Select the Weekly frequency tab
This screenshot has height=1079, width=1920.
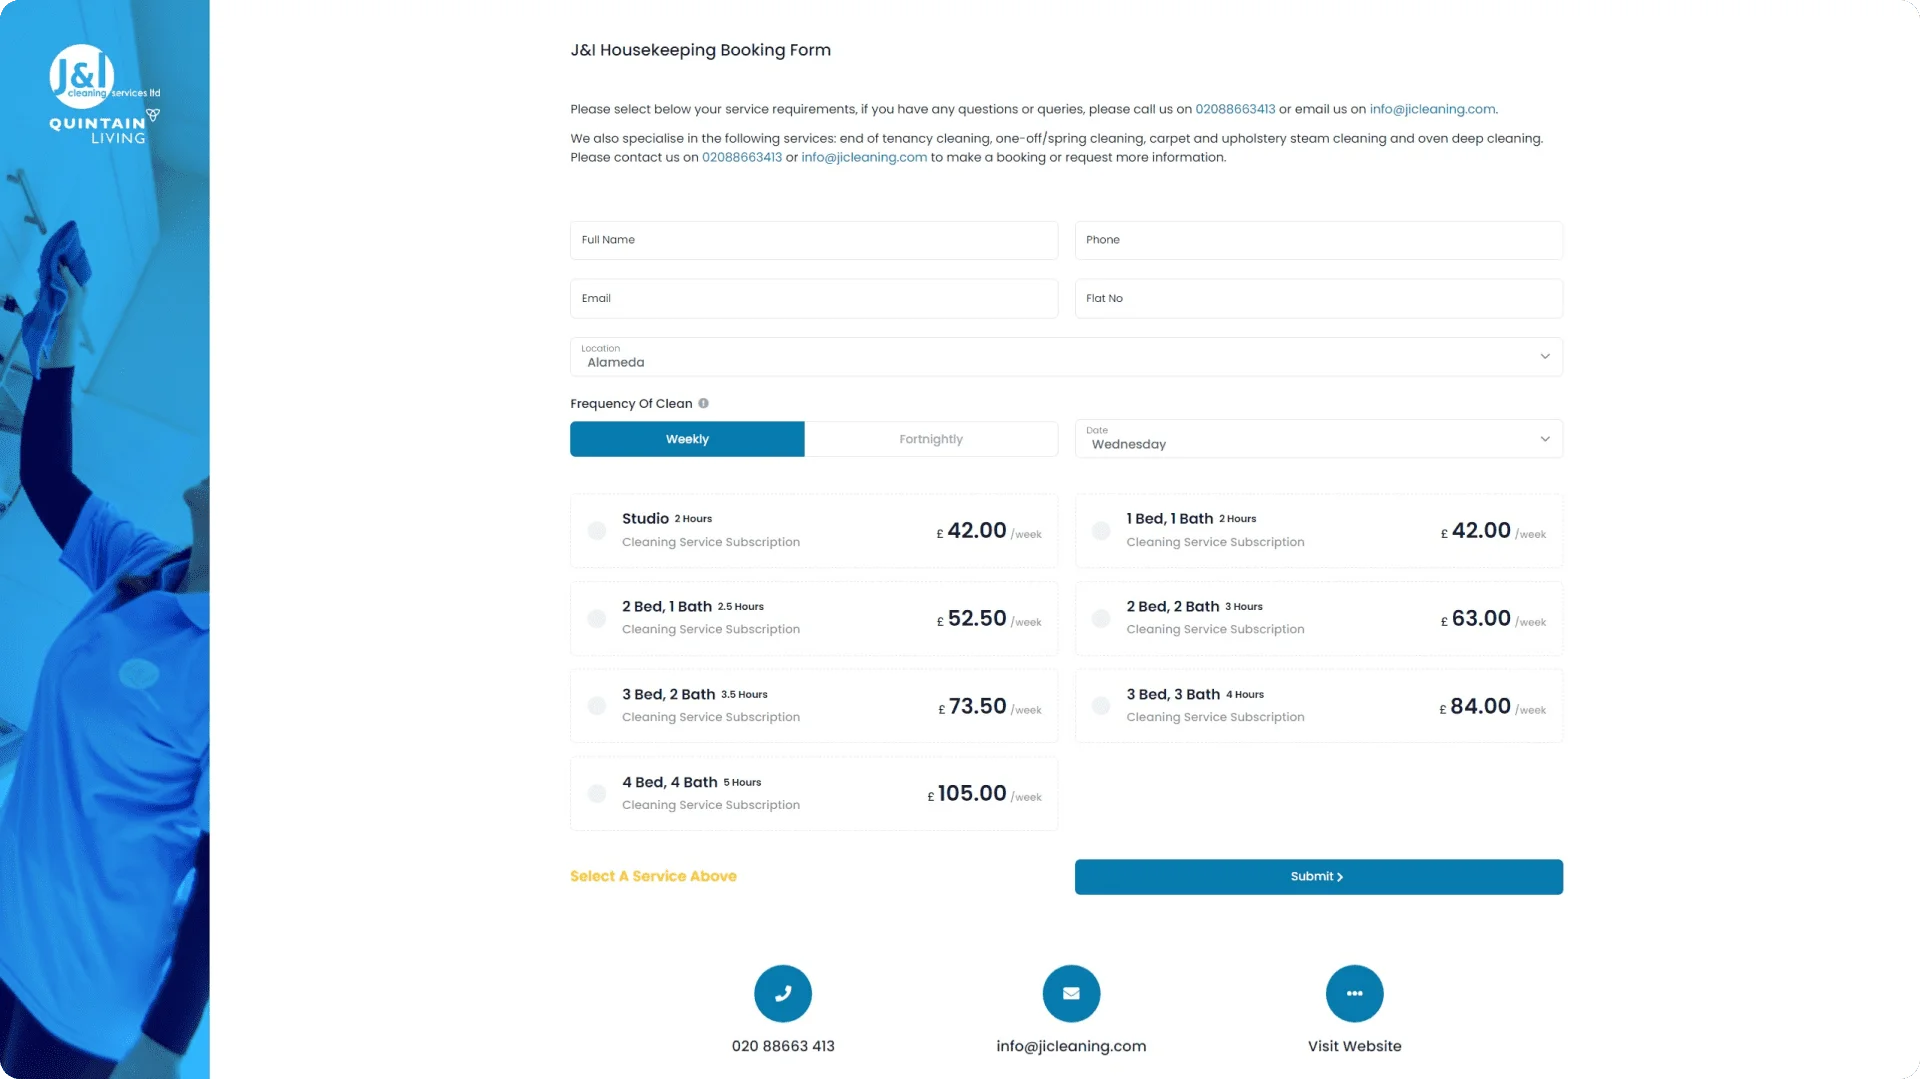(x=687, y=439)
